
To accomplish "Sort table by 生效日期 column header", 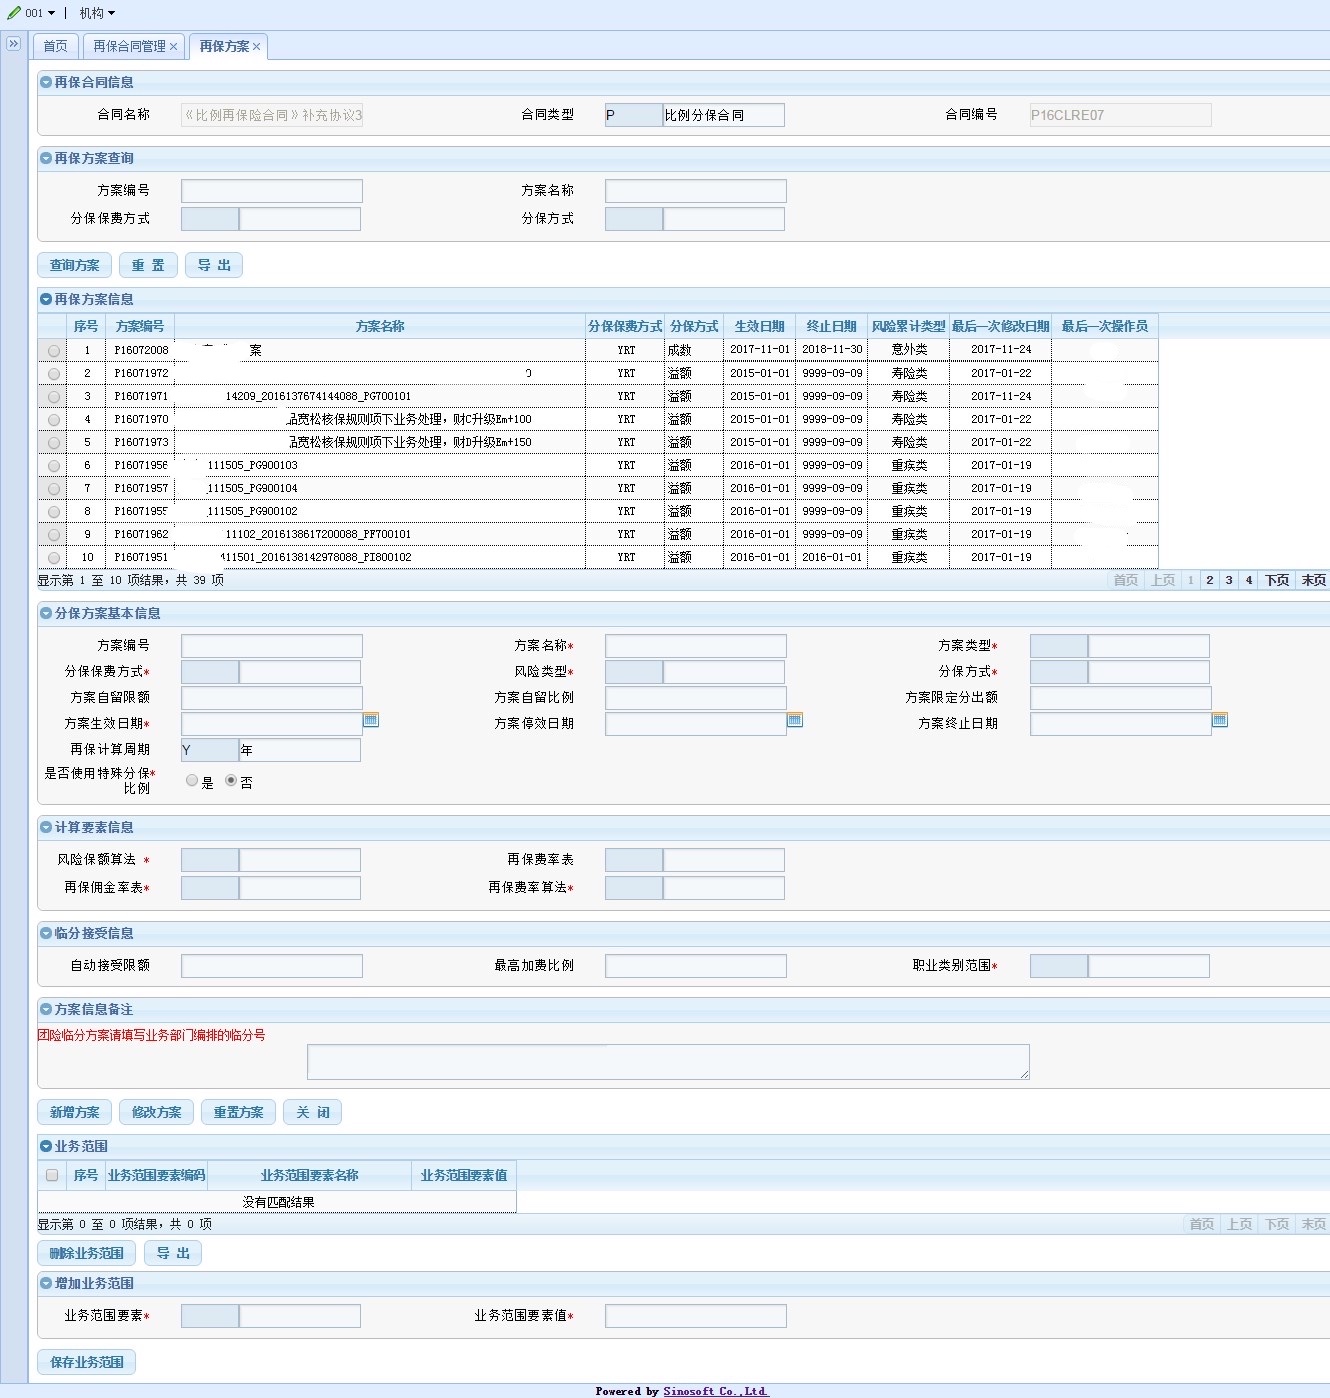I will pos(760,326).
